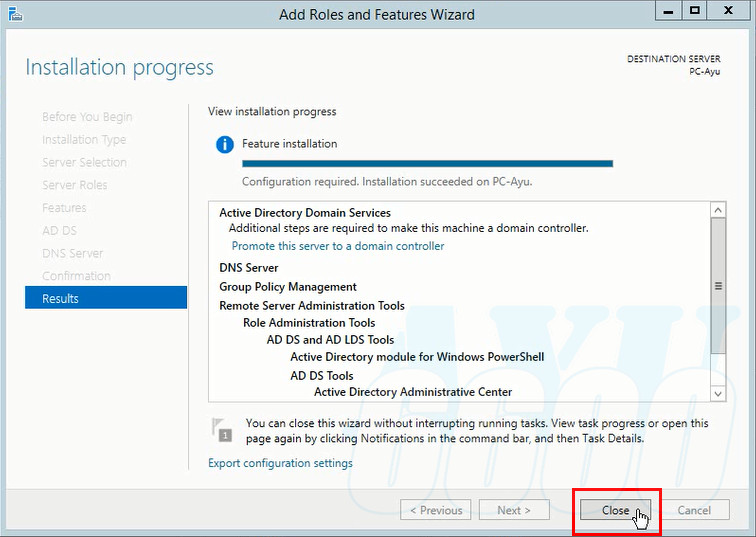Select Active Directory Domain Services heading
This screenshot has width=756, height=537.
coord(305,213)
